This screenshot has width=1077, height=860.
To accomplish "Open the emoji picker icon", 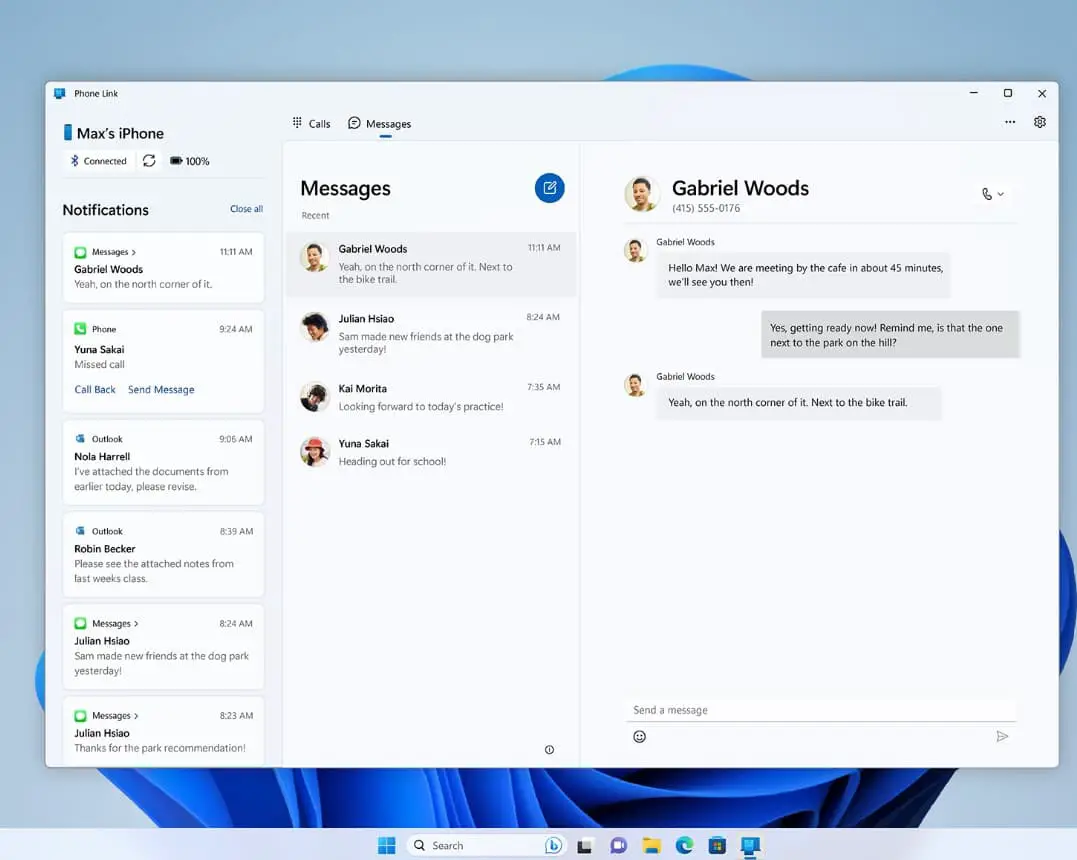I will pyautogui.click(x=640, y=737).
